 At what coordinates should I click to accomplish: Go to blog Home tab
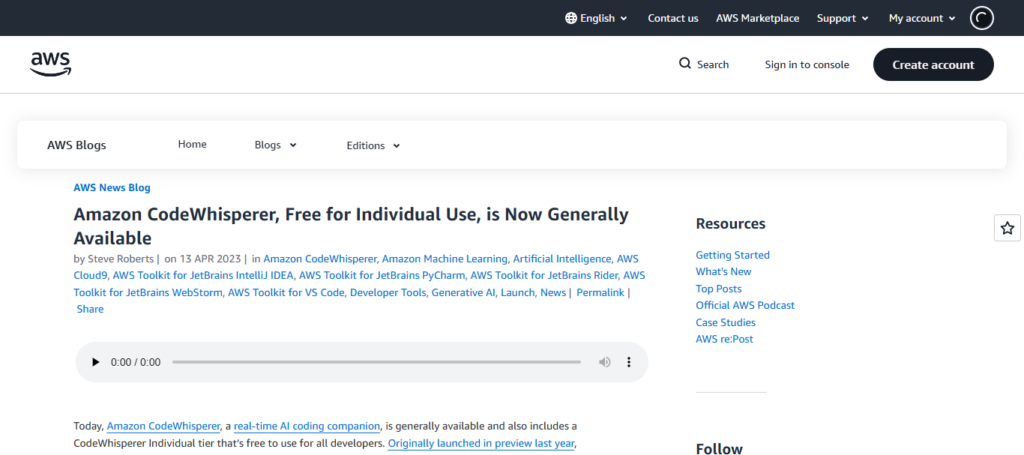[x=192, y=144]
